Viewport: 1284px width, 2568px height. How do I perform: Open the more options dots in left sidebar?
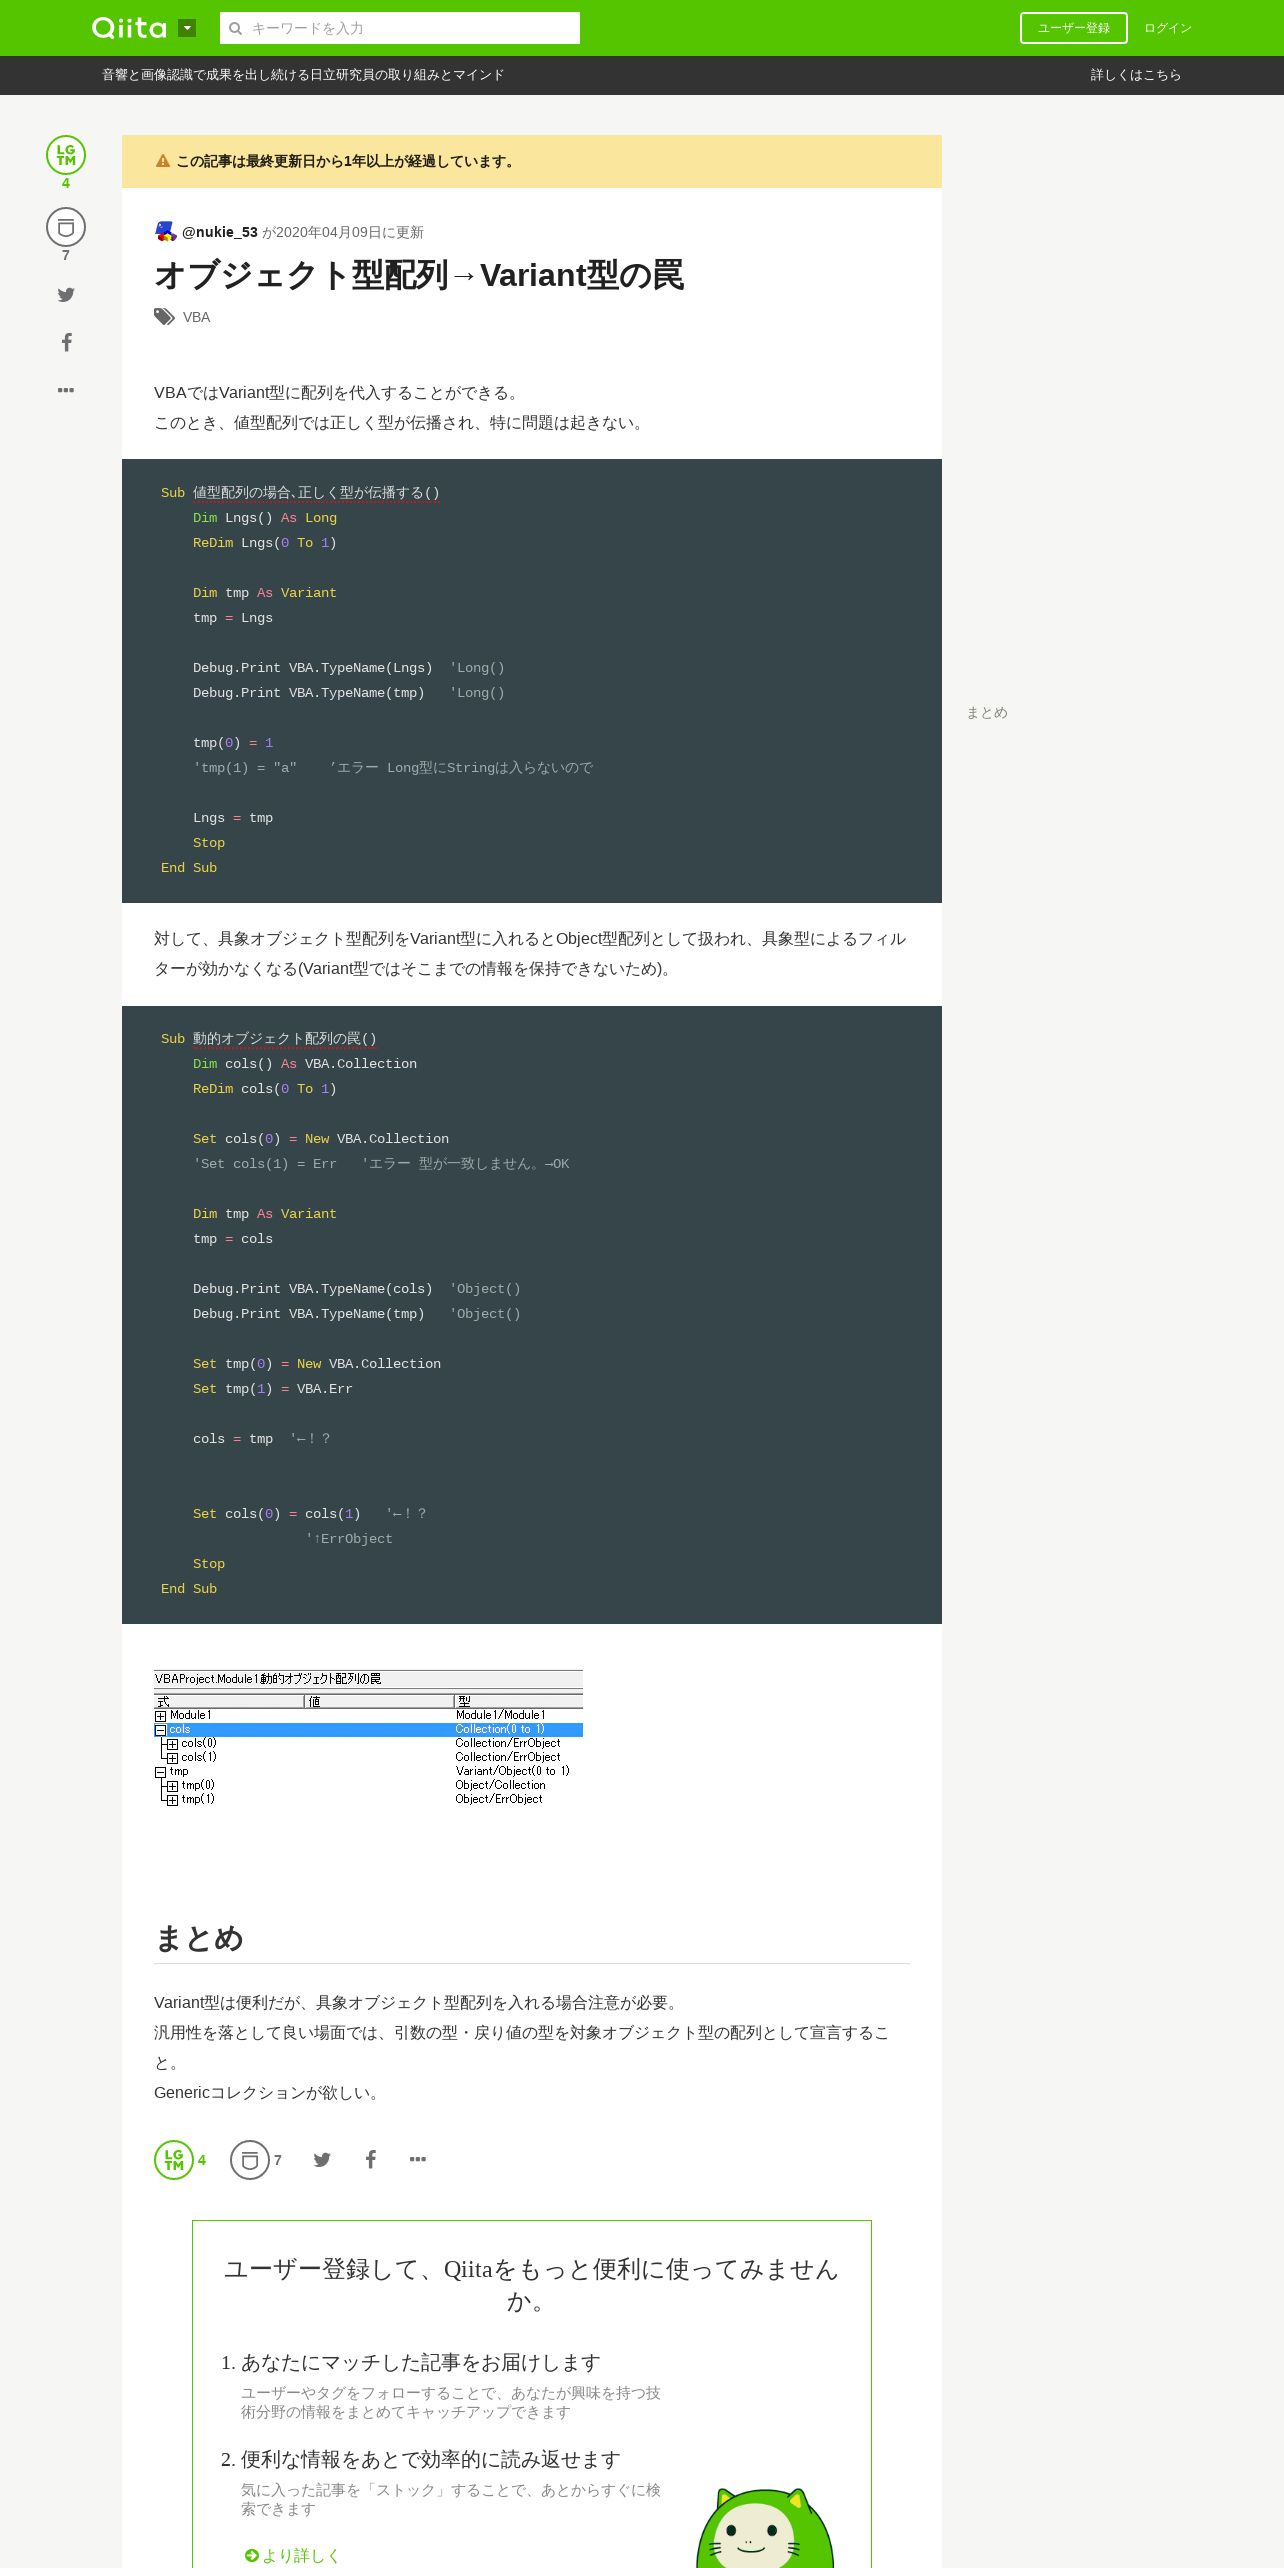point(66,390)
